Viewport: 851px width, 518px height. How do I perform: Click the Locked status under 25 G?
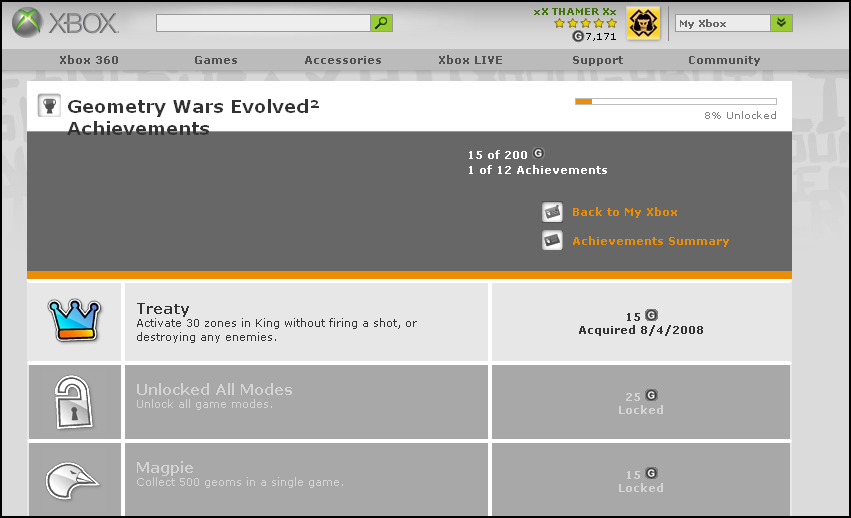tap(641, 410)
